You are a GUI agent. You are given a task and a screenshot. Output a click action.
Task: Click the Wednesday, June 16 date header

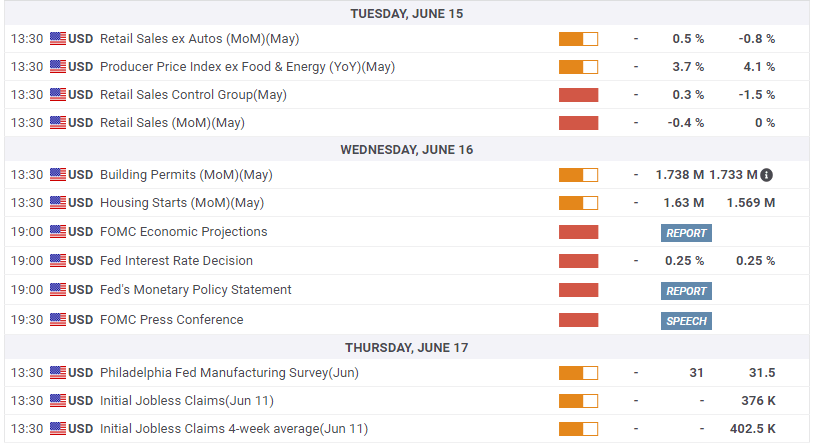tap(406, 150)
